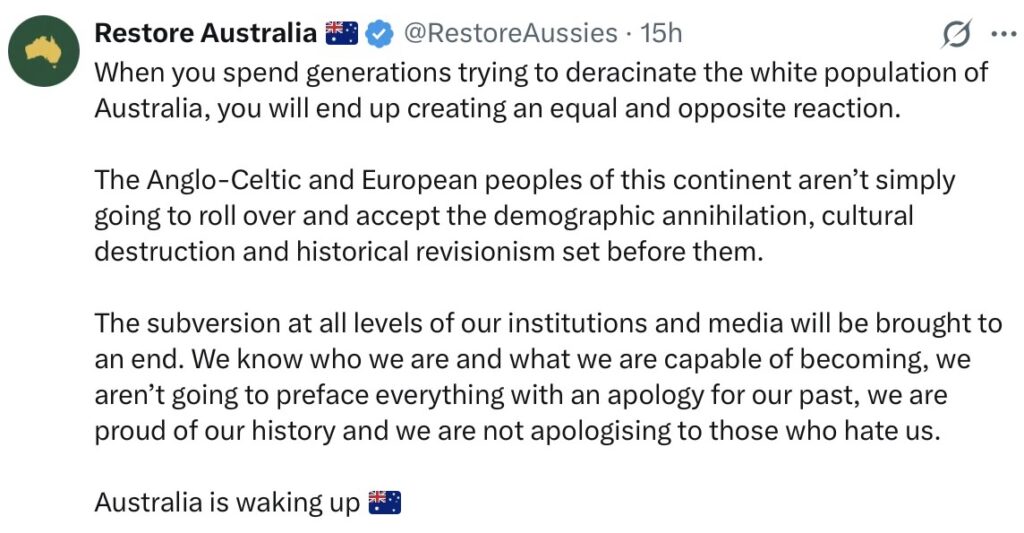Click the yellow Australia map in avatar
Screen dimensions: 1024x533
click(x=43, y=50)
